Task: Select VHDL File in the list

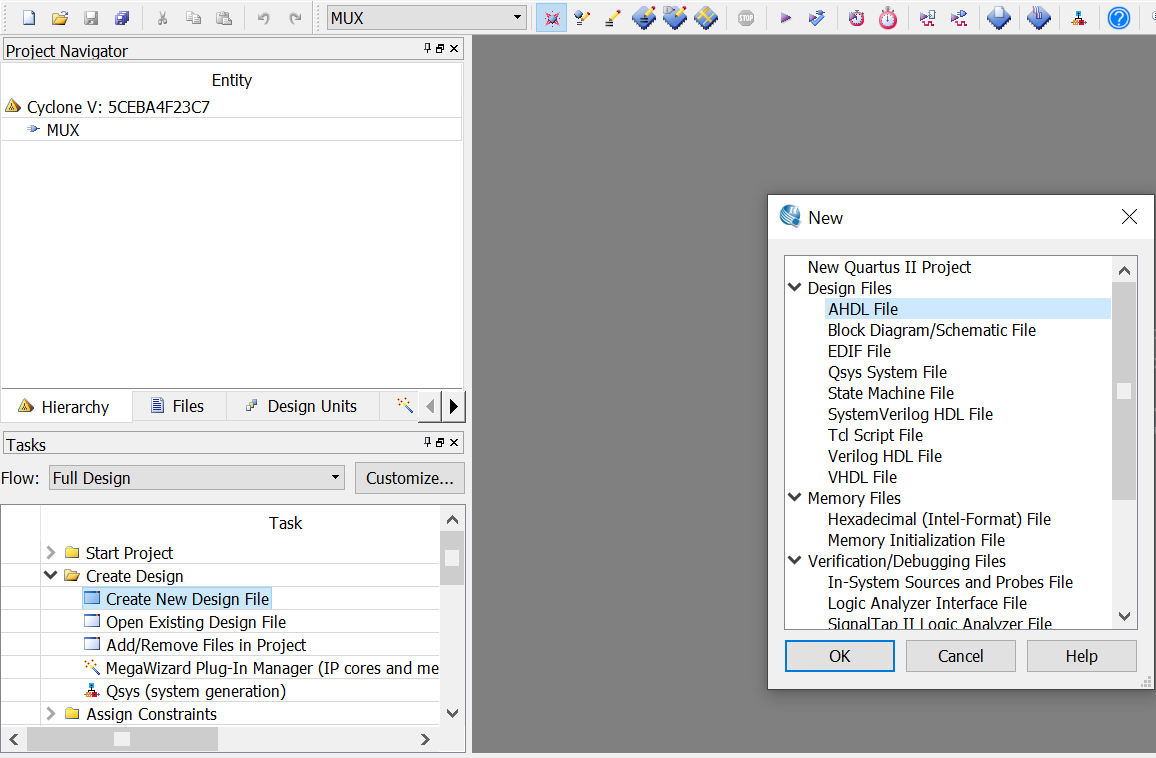Action: click(862, 477)
